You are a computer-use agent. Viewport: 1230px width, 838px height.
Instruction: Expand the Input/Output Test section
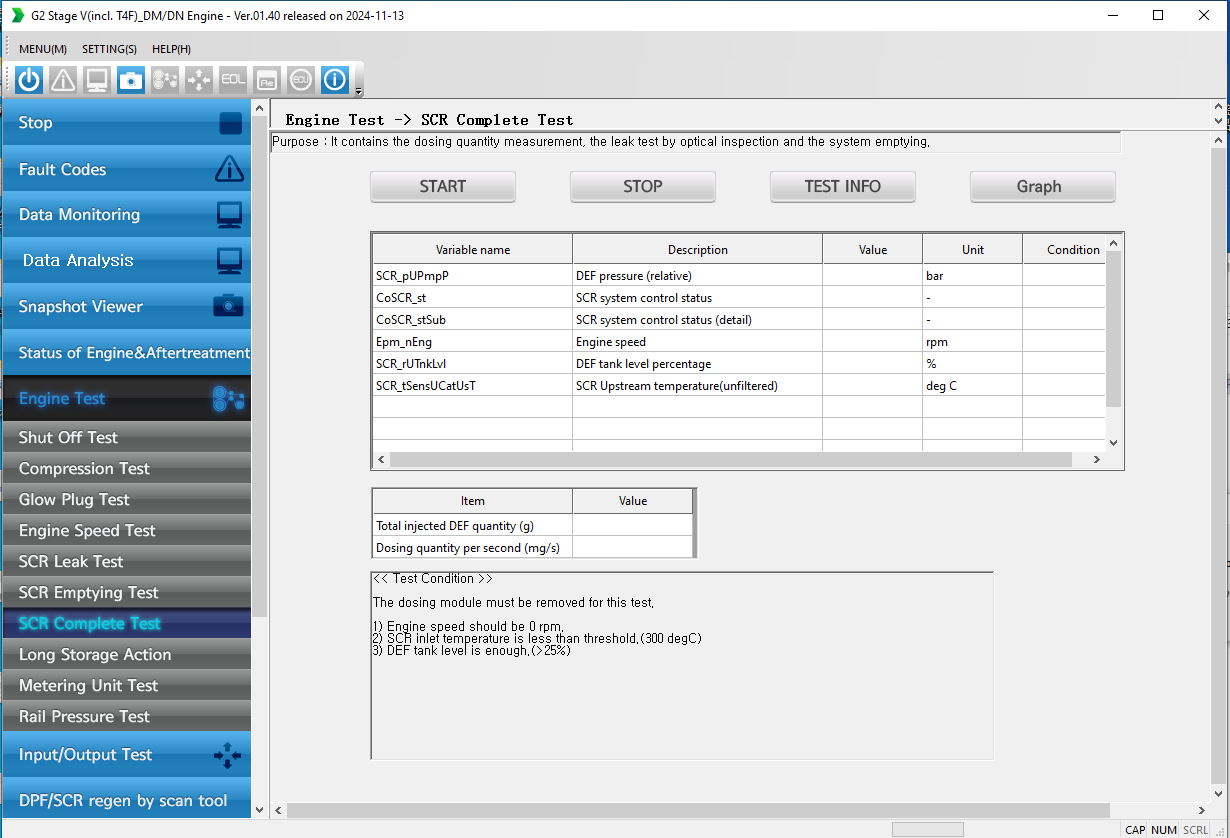click(x=126, y=755)
